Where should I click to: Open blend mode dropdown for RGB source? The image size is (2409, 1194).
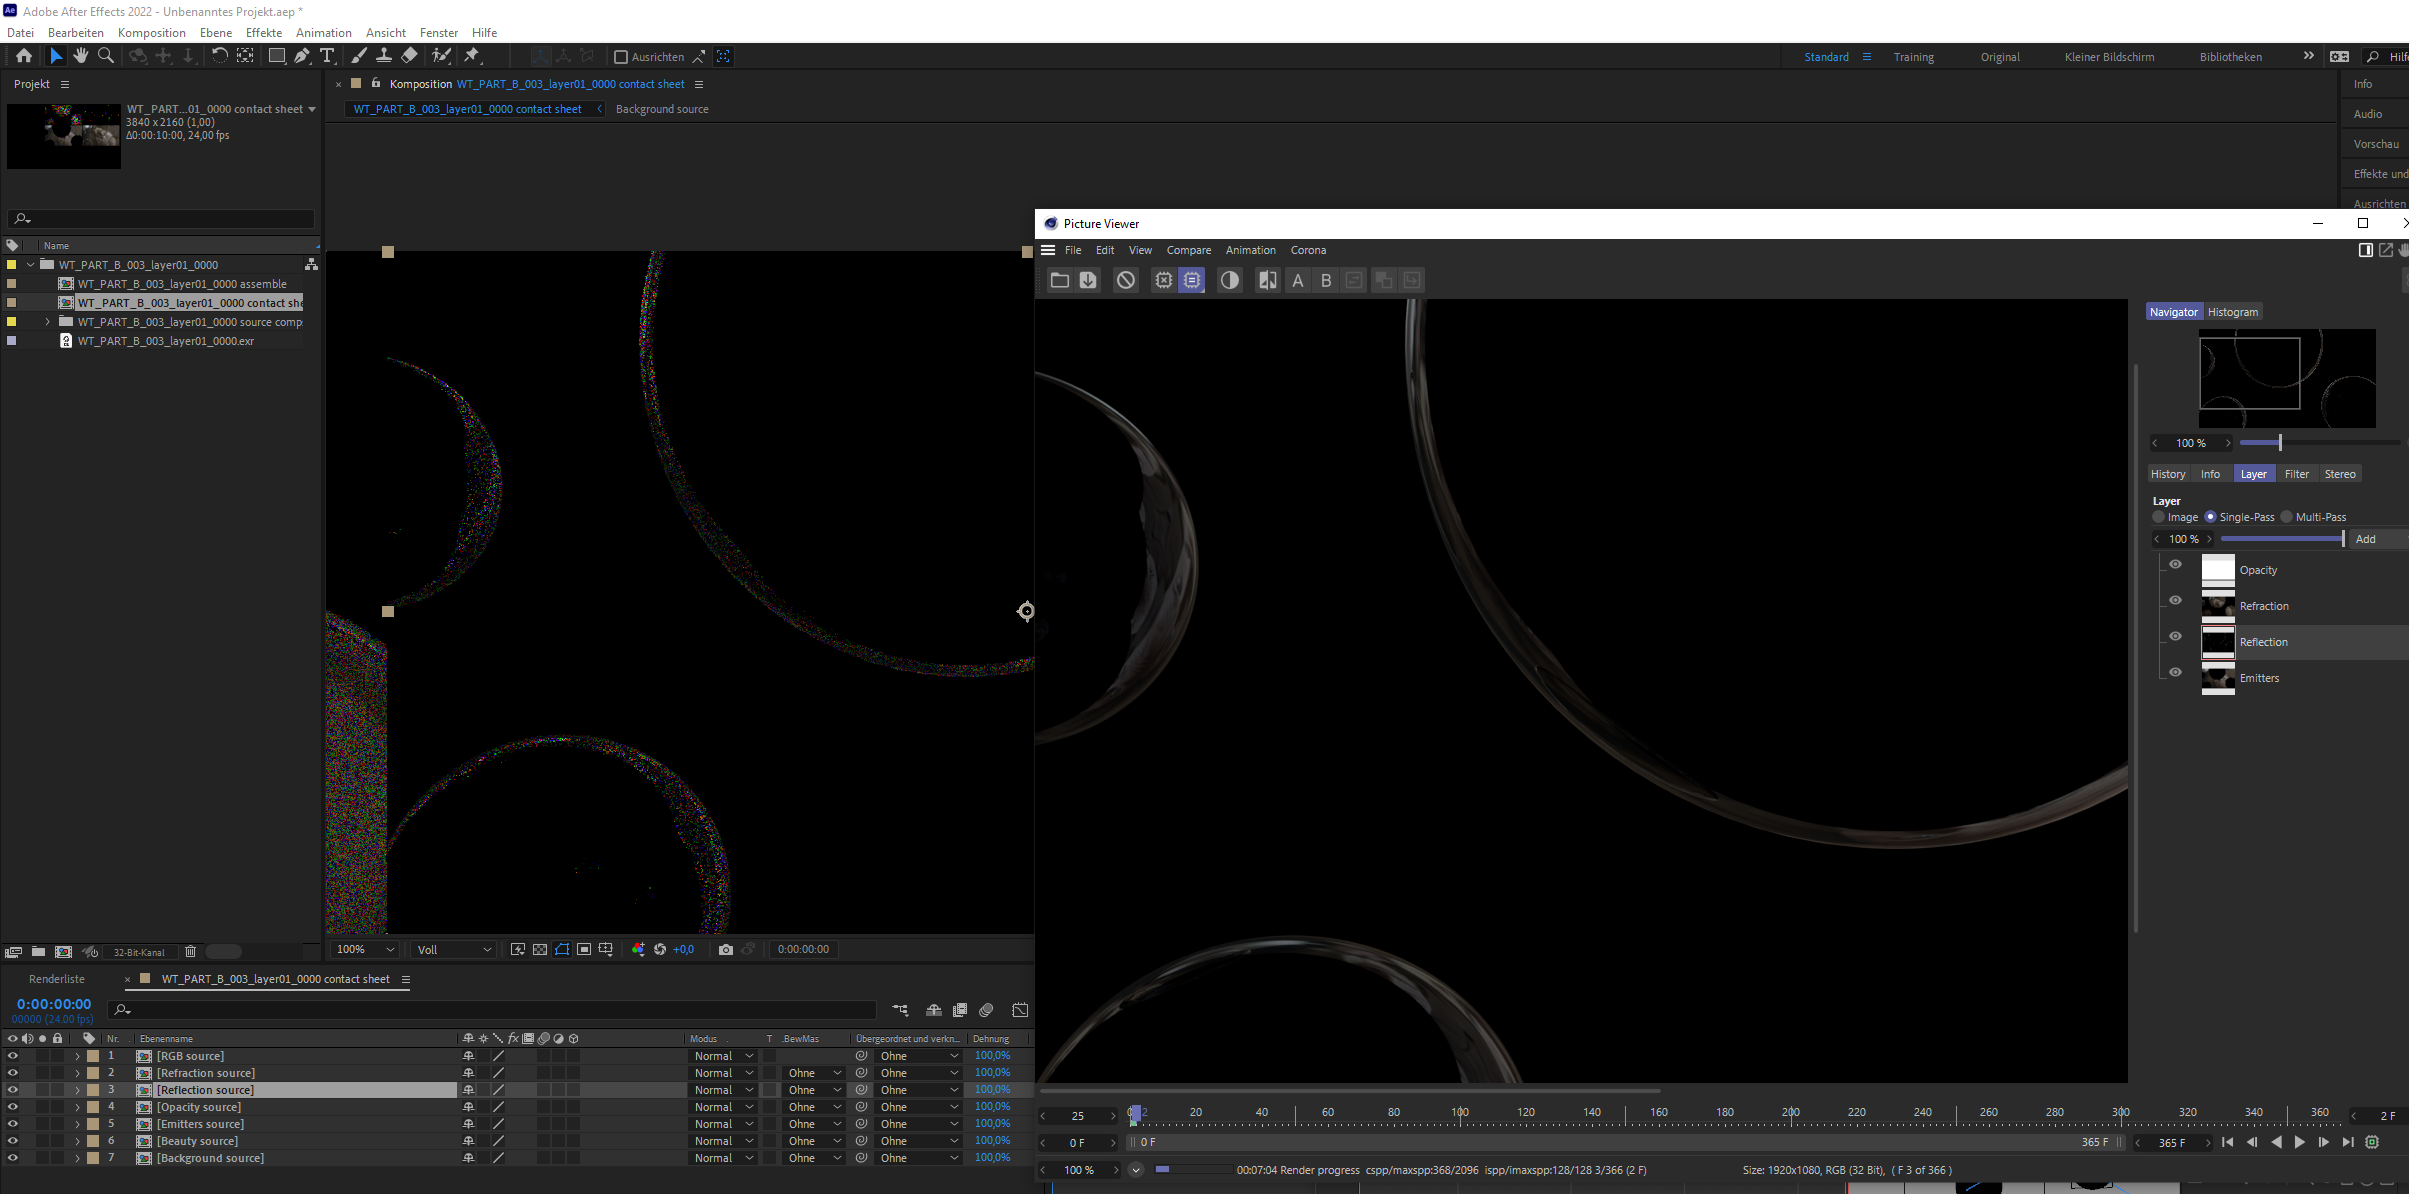point(723,1056)
